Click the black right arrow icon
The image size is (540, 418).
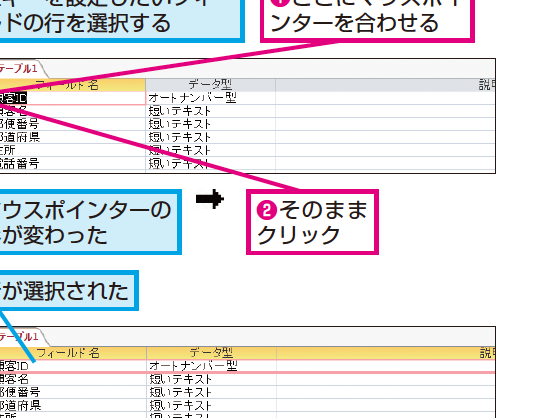(x=210, y=199)
